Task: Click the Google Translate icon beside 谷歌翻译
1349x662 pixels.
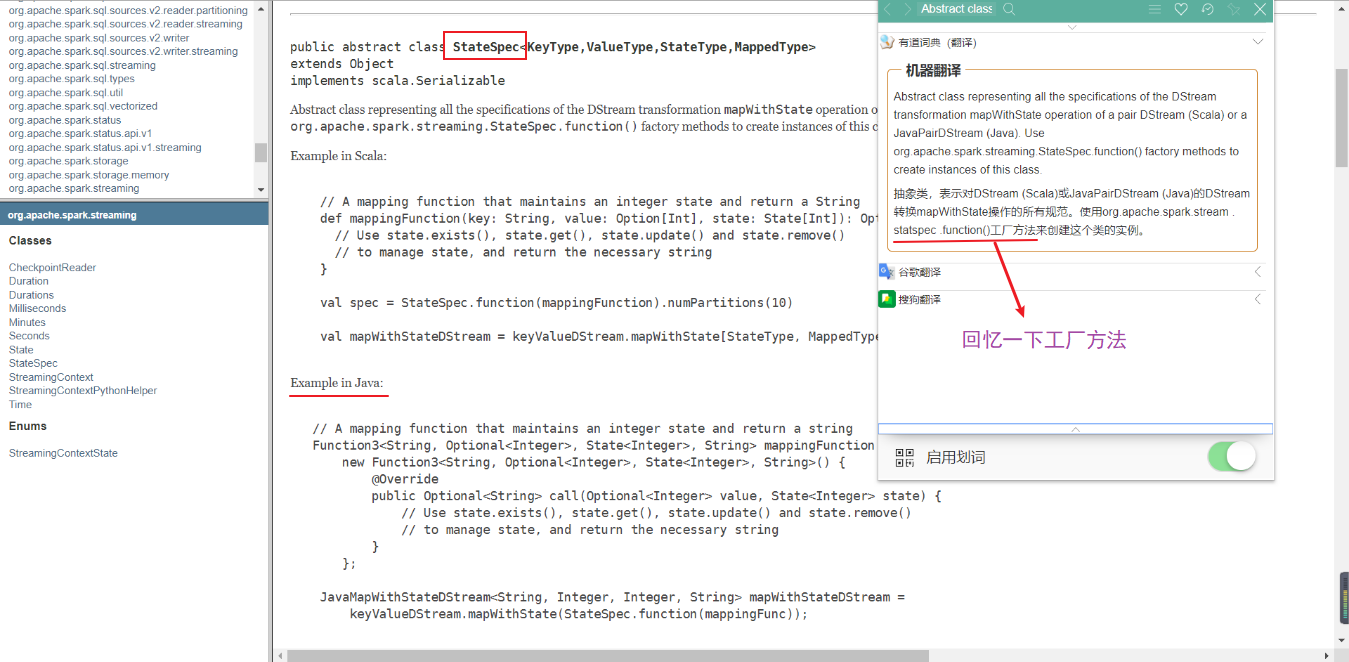Action: pos(886,271)
